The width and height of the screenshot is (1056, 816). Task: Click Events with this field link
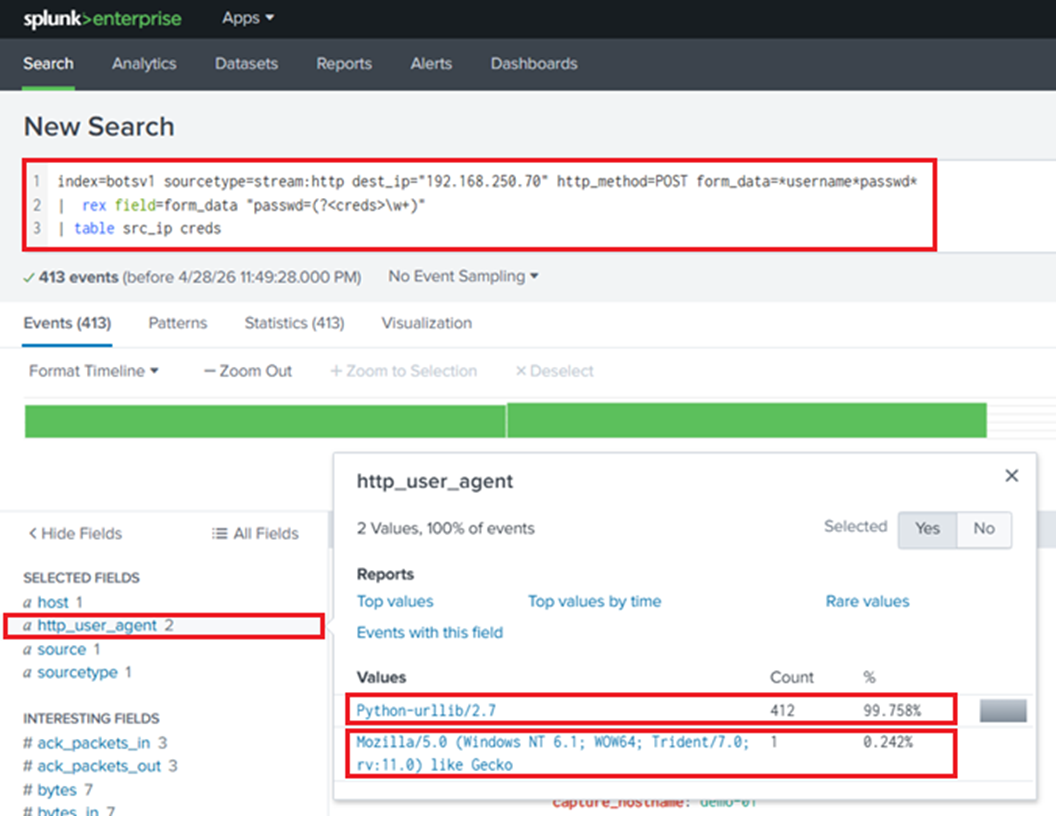(x=430, y=632)
